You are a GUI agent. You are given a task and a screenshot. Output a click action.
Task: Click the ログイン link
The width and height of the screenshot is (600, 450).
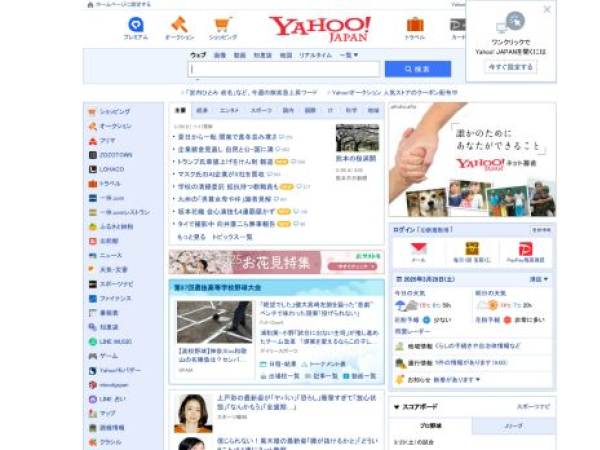404,230
